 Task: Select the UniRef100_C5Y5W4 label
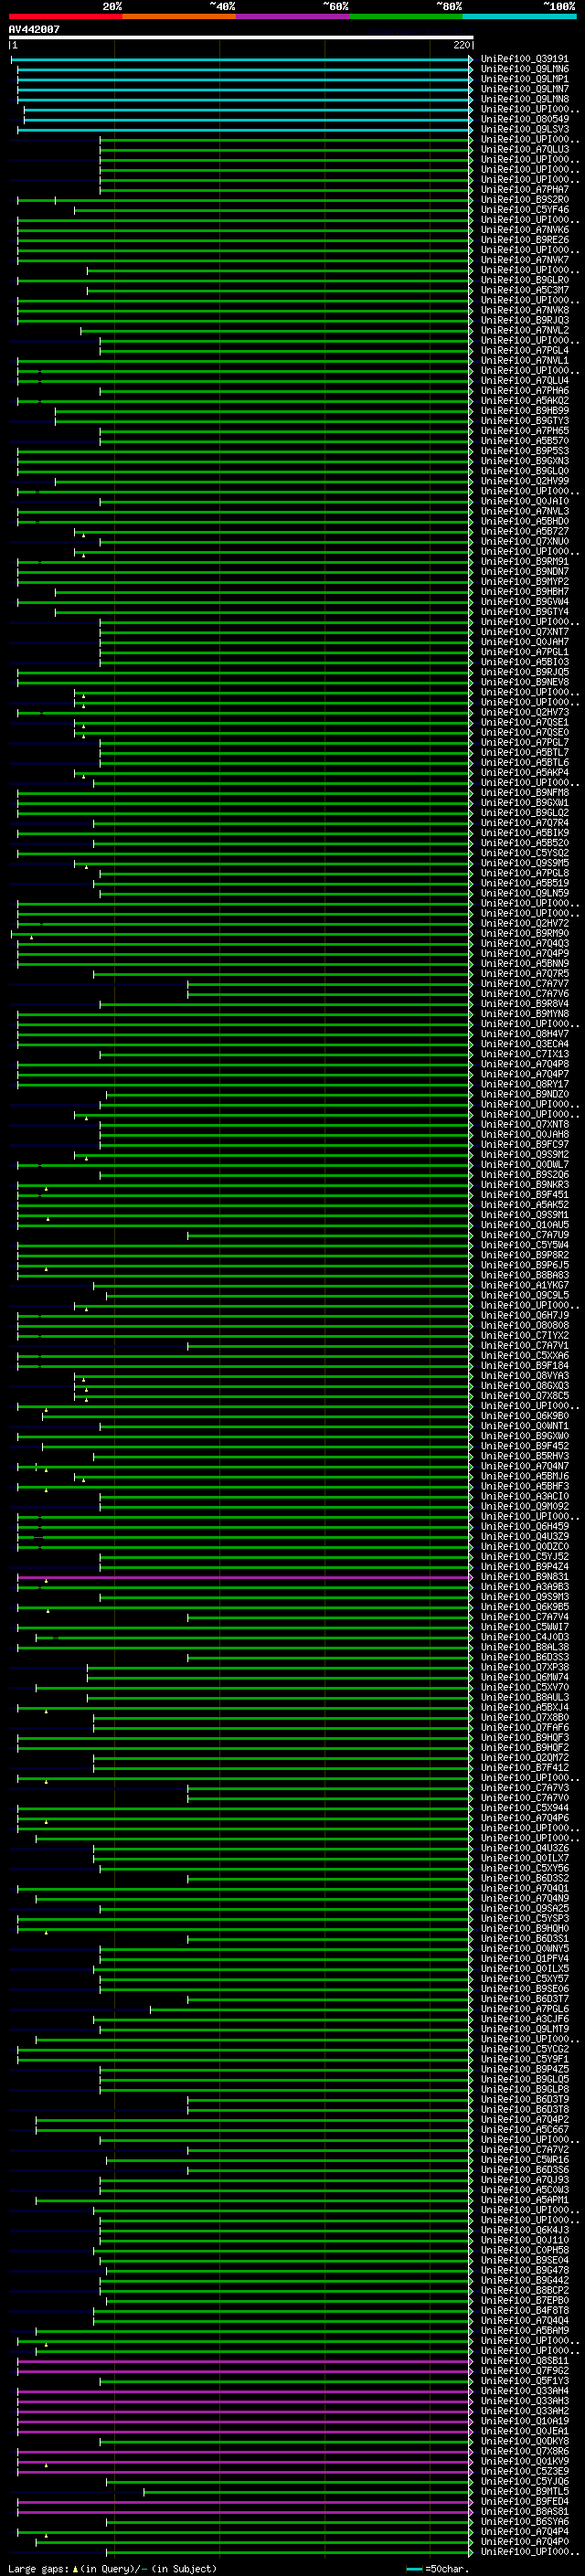tap(524, 1245)
